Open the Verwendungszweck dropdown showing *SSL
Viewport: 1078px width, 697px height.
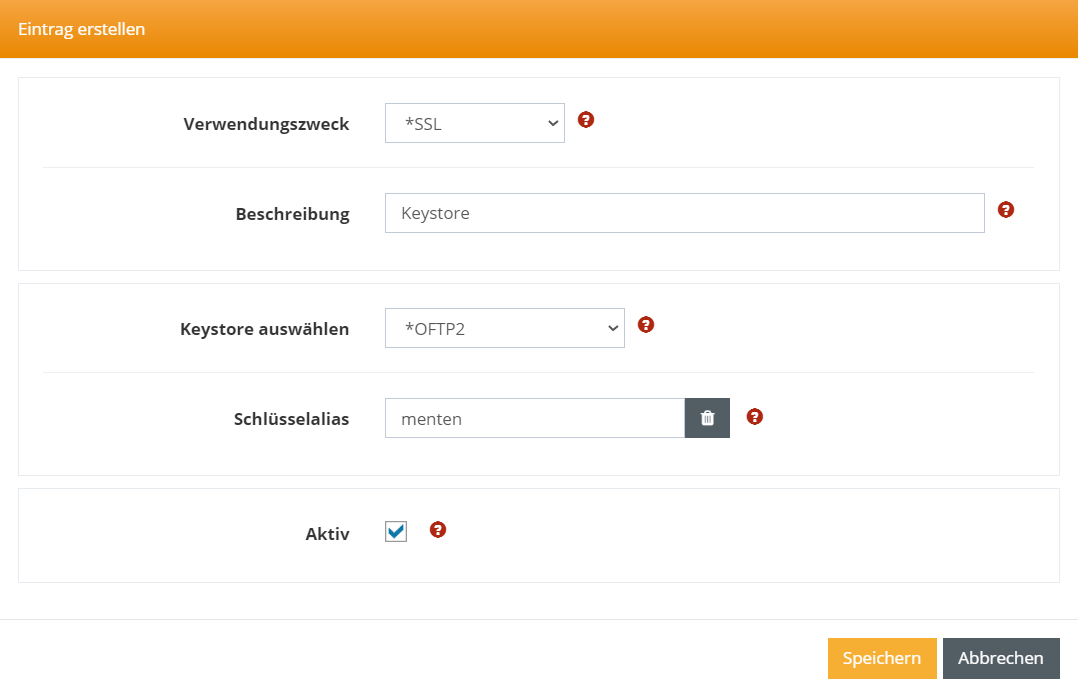click(x=474, y=123)
